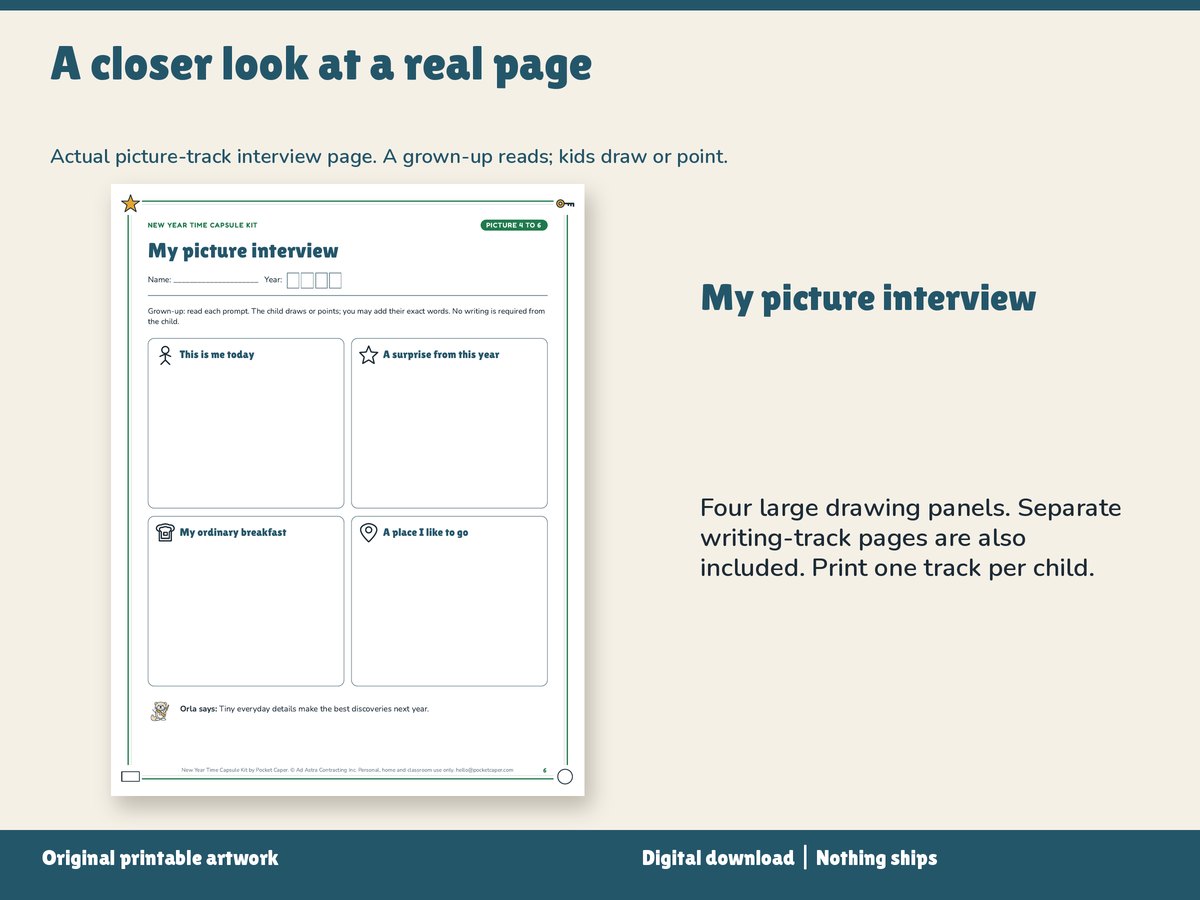Click the A surprise from this year label
The width and height of the screenshot is (1200, 900).
(441, 355)
